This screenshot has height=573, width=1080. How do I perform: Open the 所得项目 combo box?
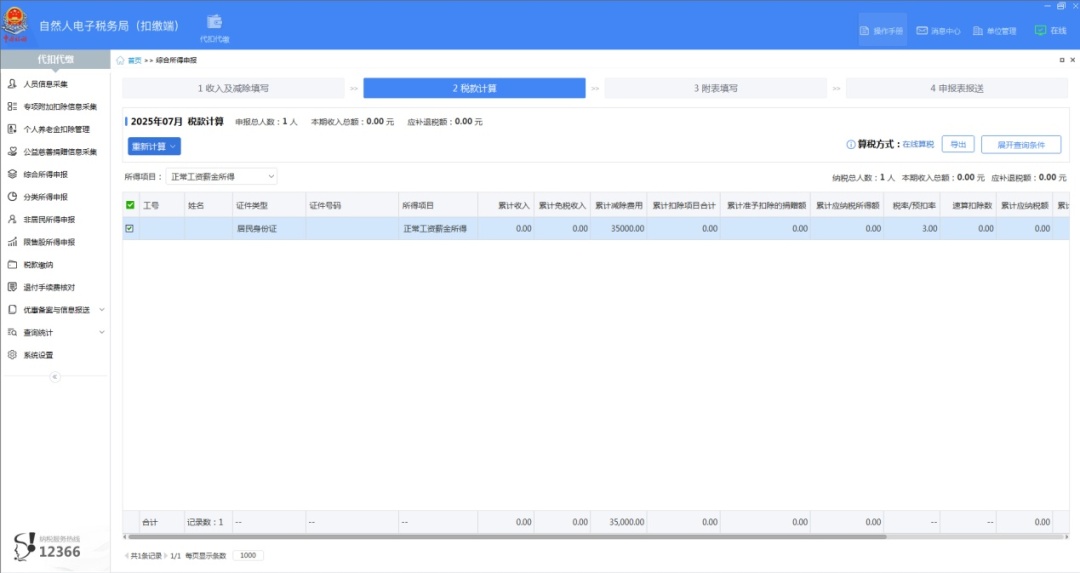[x=221, y=177]
